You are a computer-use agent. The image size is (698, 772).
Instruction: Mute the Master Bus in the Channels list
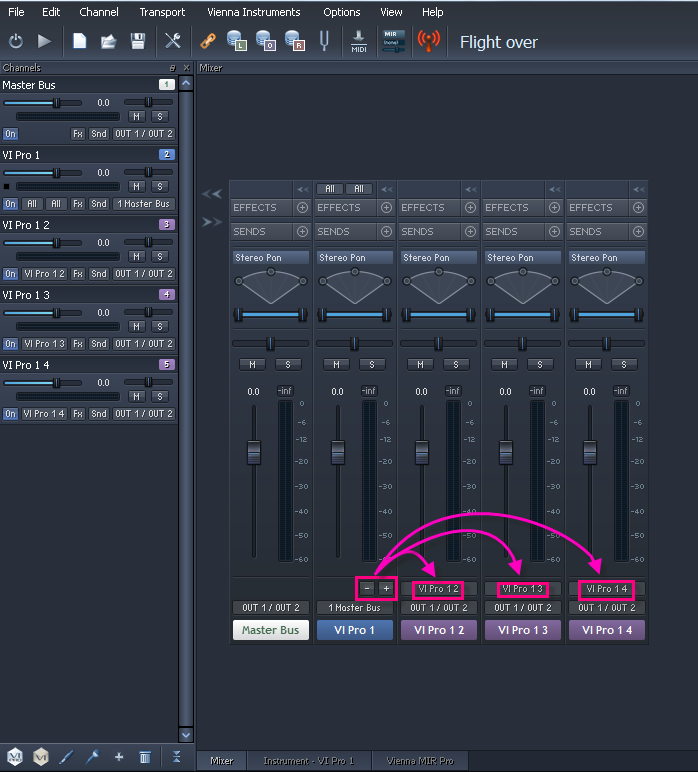[136, 117]
